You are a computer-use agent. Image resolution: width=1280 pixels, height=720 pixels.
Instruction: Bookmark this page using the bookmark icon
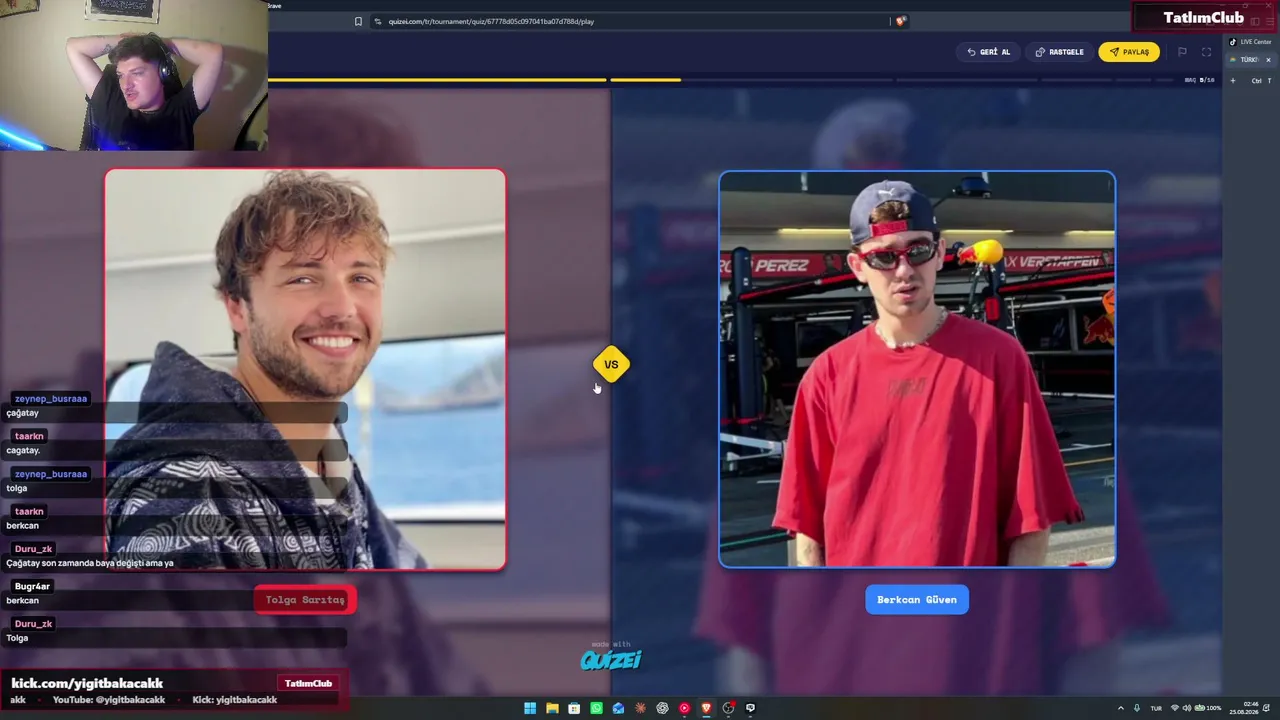pyautogui.click(x=358, y=21)
